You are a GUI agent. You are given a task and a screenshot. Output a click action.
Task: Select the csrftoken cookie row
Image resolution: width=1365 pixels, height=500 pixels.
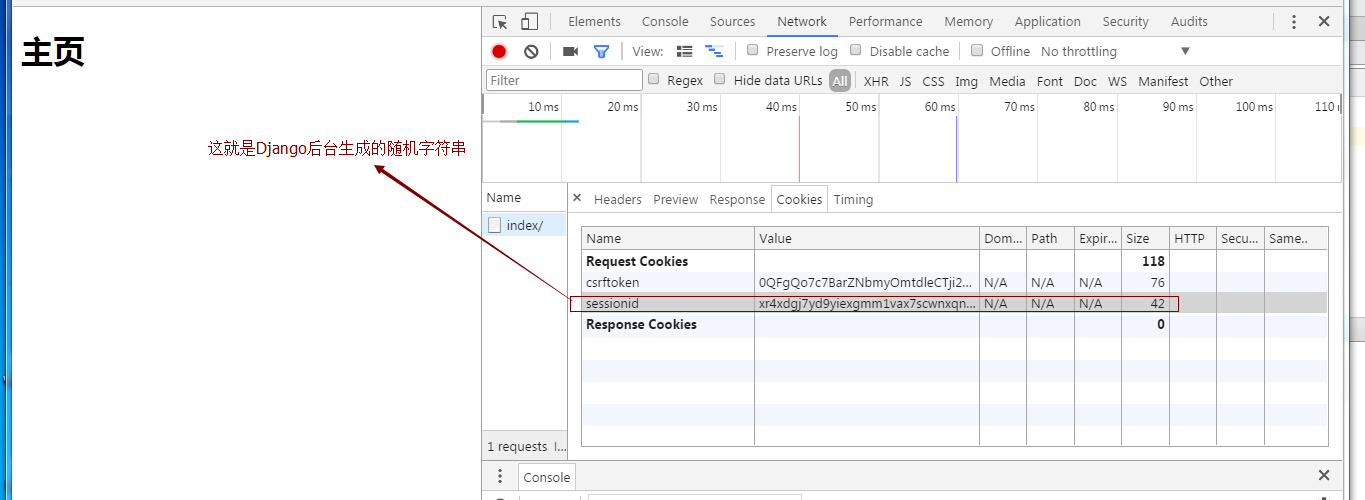click(954, 282)
